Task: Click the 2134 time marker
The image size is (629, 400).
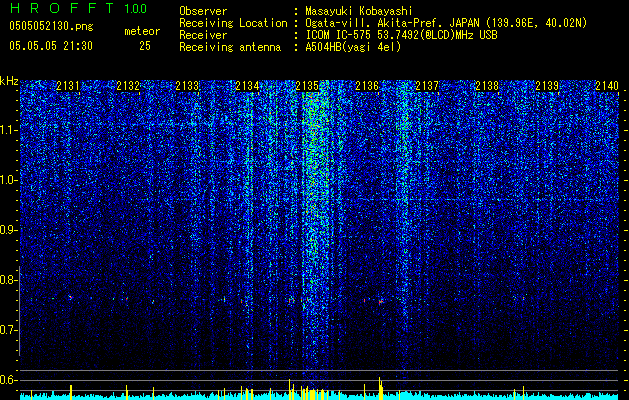Action: click(247, 85)
